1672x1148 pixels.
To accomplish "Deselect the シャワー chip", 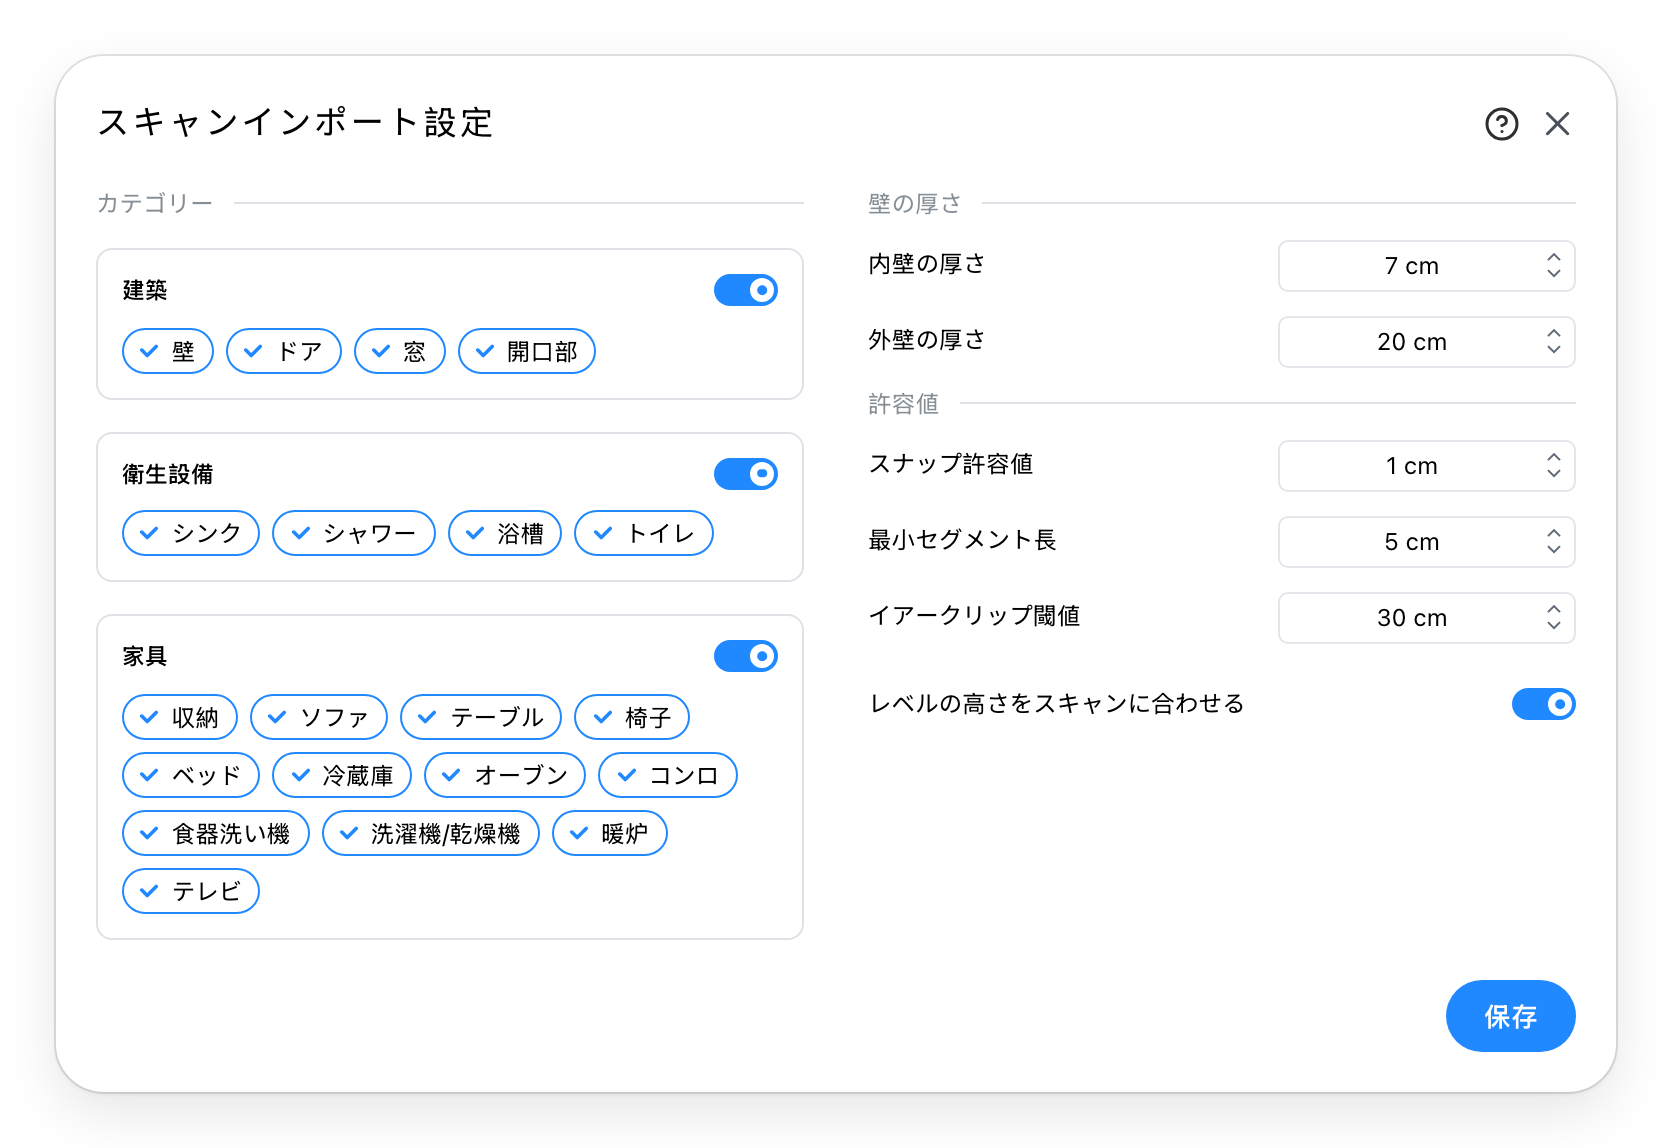I will tap(354, 533).
